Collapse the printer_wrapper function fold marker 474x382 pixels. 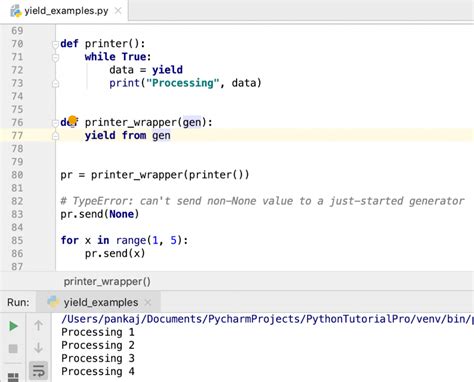pyautogui.click(x=55, y=123)
